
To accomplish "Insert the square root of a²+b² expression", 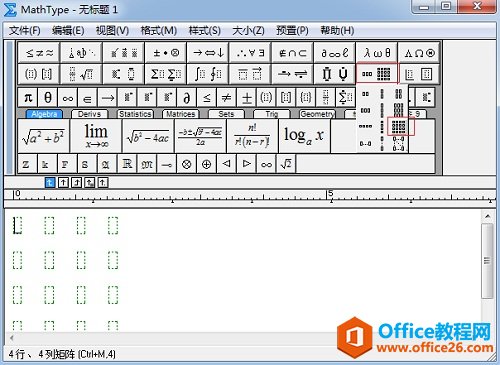I will point(44,136).
